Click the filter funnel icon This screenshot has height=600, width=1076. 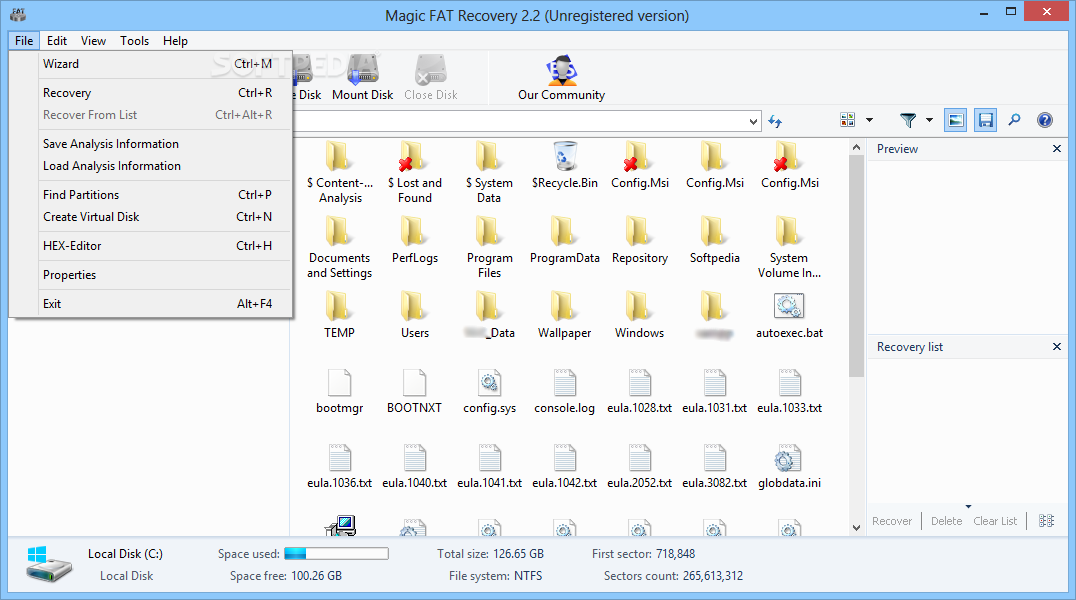tap(908, 120)
